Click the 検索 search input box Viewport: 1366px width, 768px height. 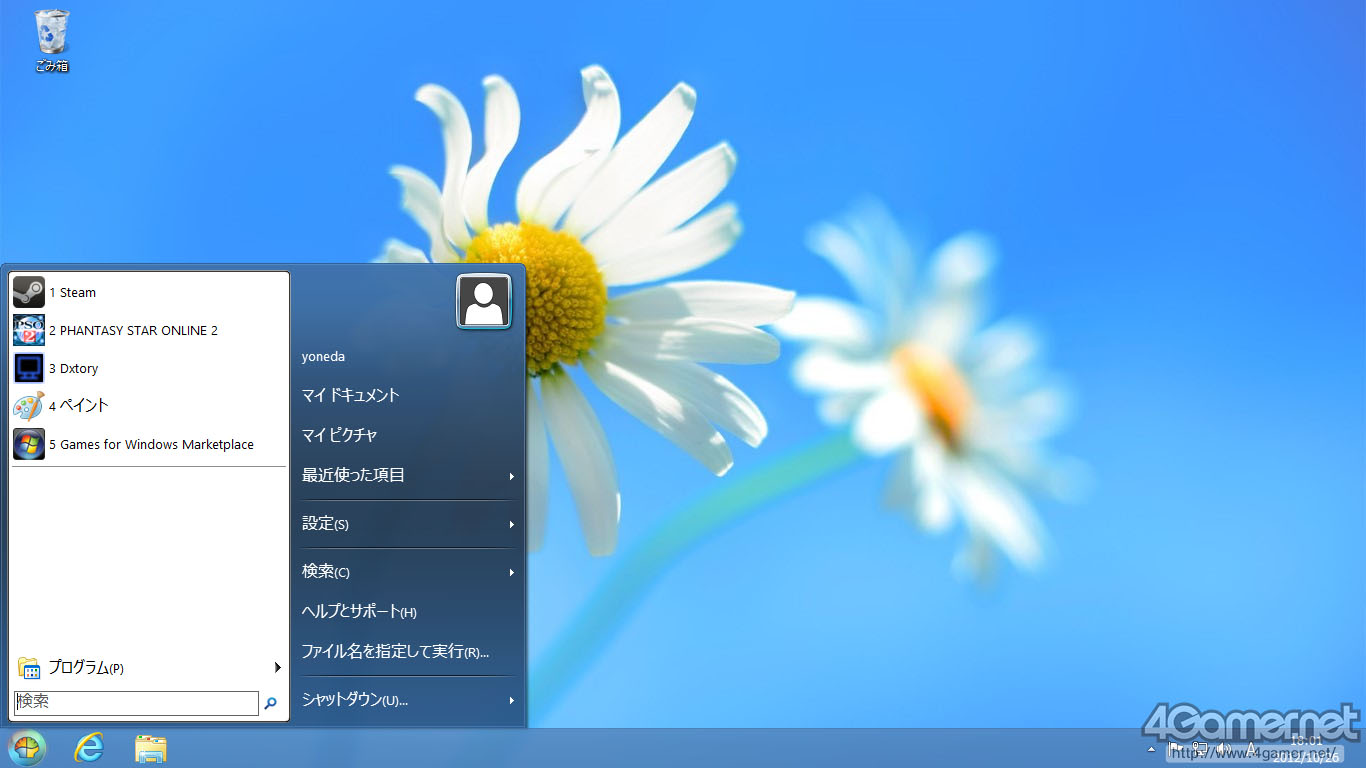136,703
